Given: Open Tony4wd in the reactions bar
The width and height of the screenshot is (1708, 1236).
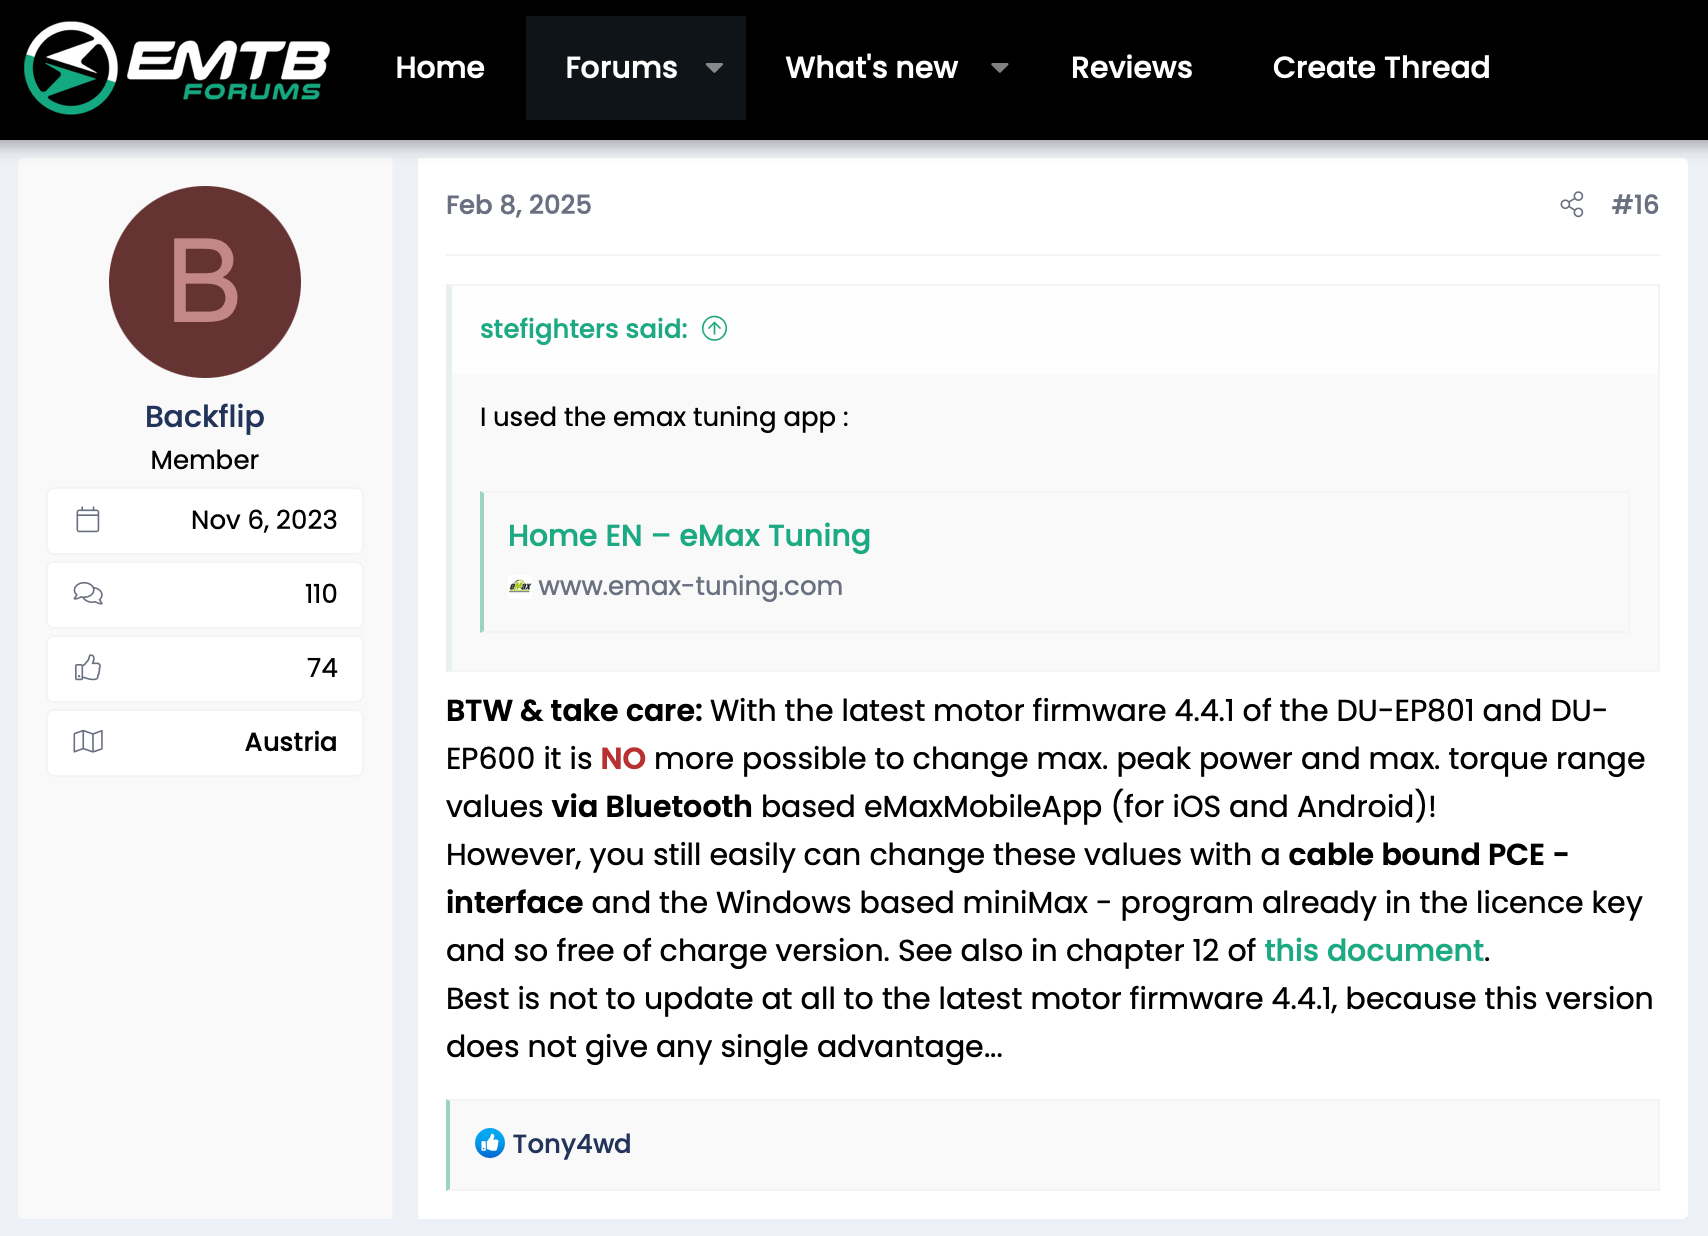Looking at the screenshot, I should click(572, 1144).
